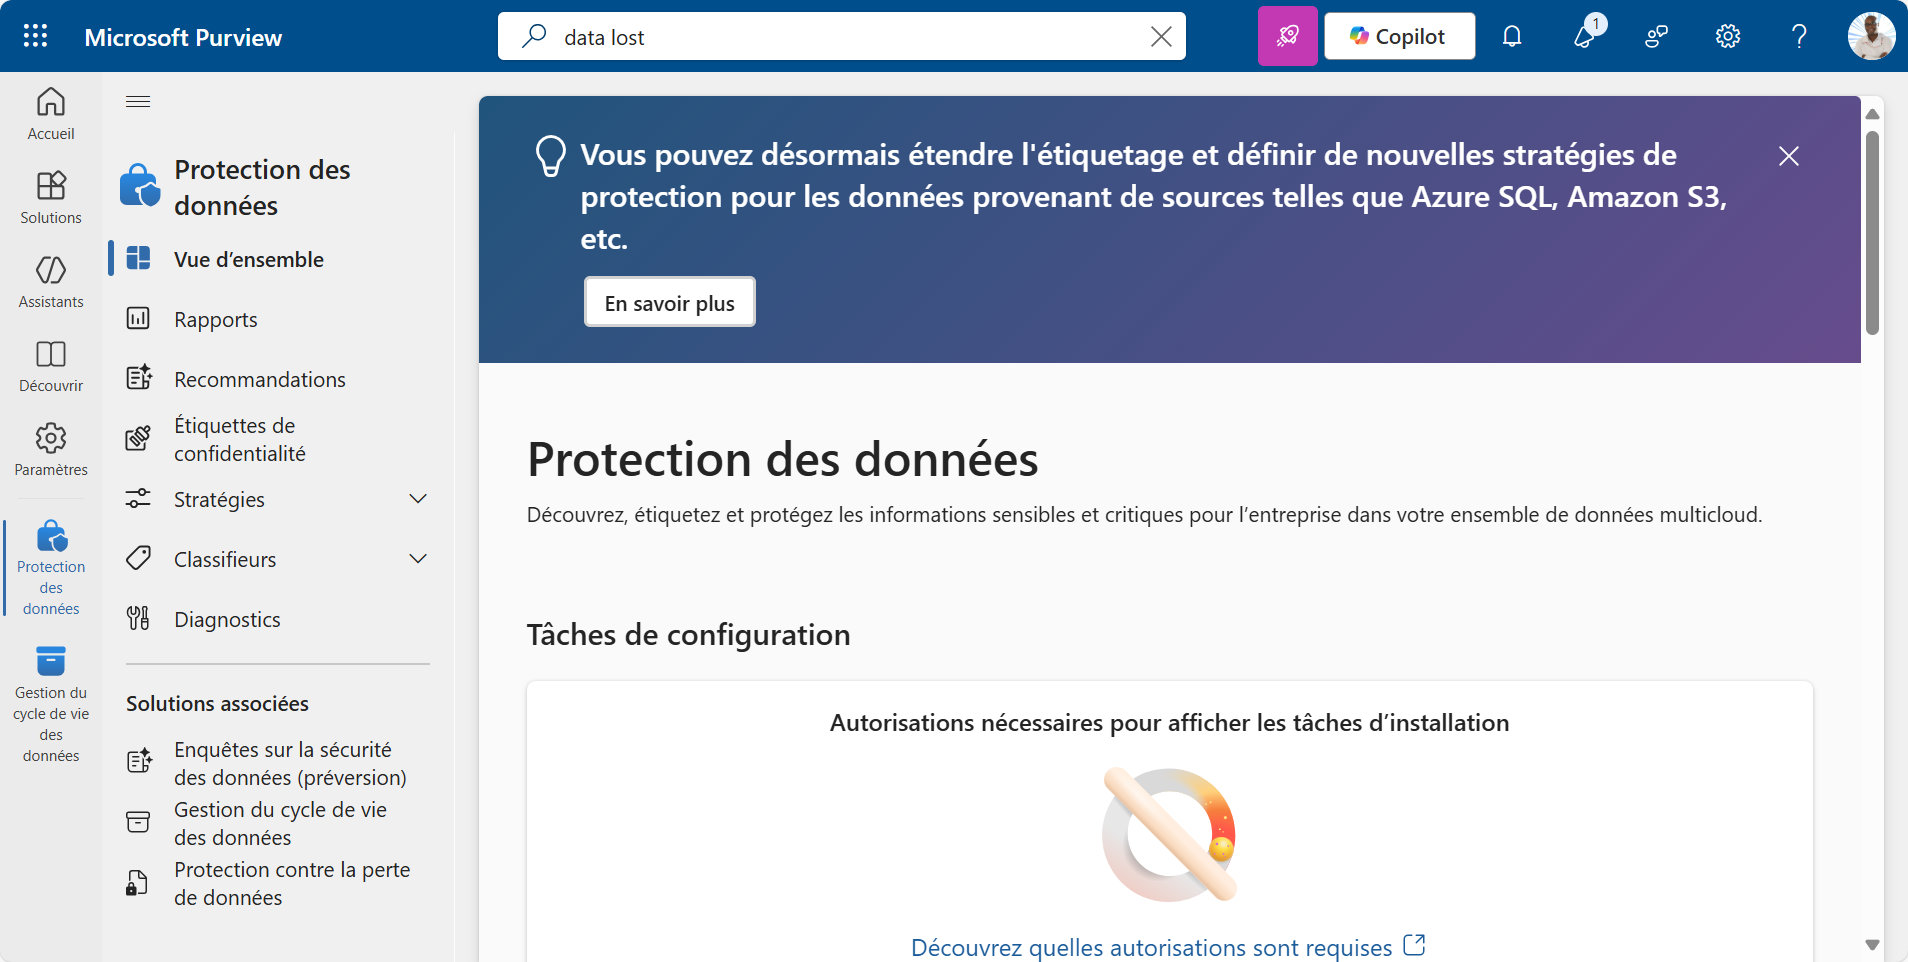Screen dimensions: 1908x962
Task: Open Assistants in the left rail
Action: pos(51,281)
